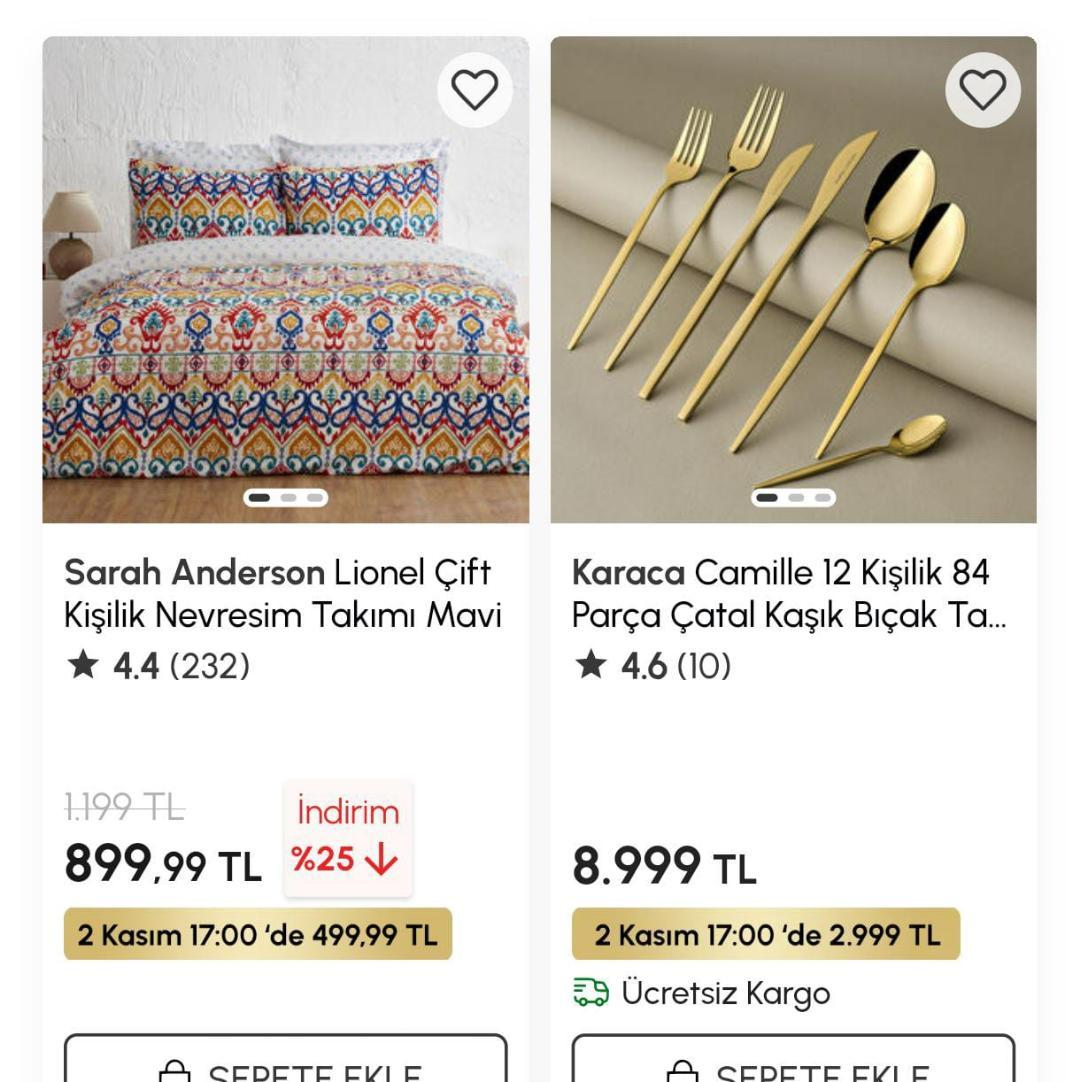The width and height of the screenshot is (1080, 1082).
Task: Open Karaca Camille 12 Kişilik product title
Action: tap(788, 594)
